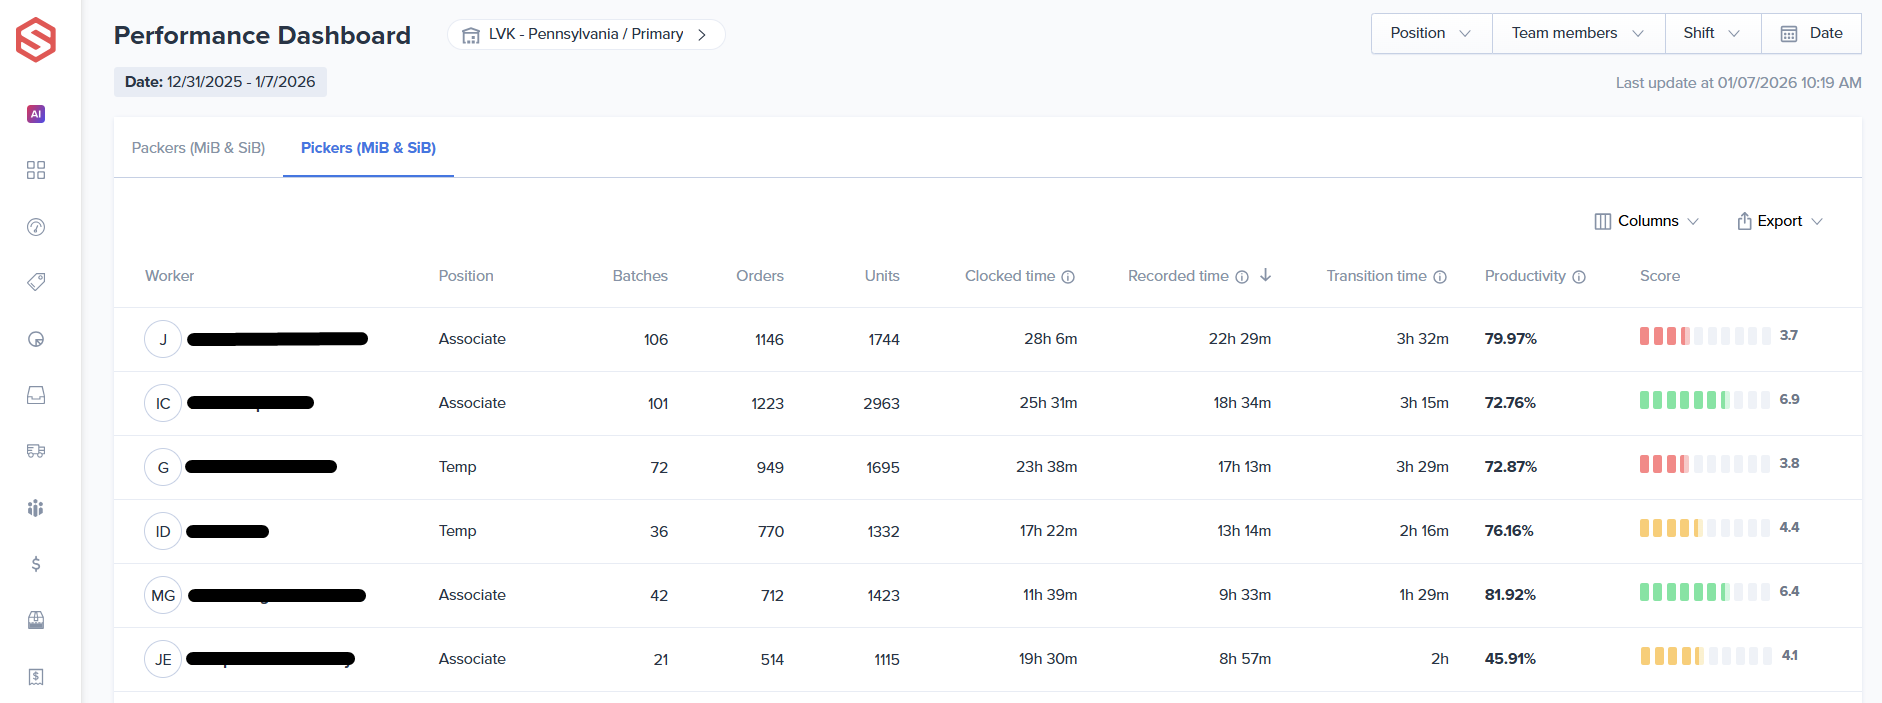Open the AI assistant sidebar icon
The width and height of the screenshot is (1882, 703).
pos(36,114)
